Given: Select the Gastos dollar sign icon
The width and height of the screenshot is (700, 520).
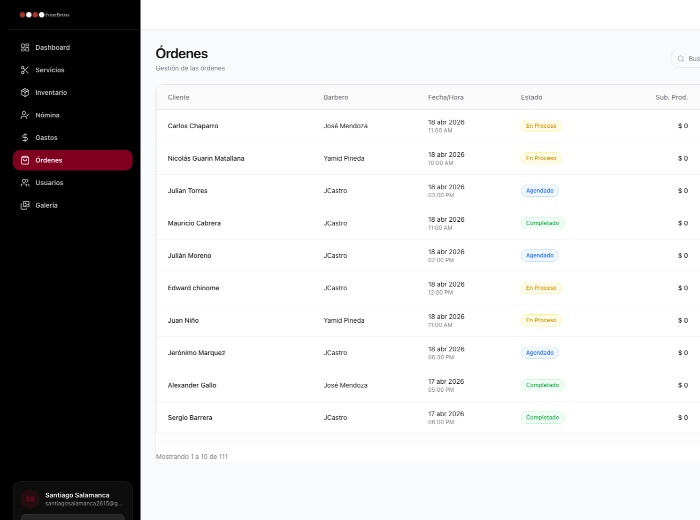Looking at the screenshot, I should pos(25,137).
